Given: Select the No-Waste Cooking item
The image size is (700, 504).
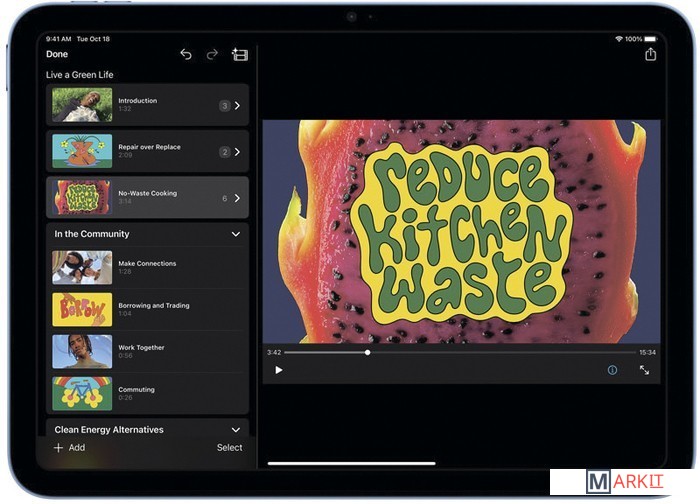Looking at the screenshot, I should coord(148,197).
